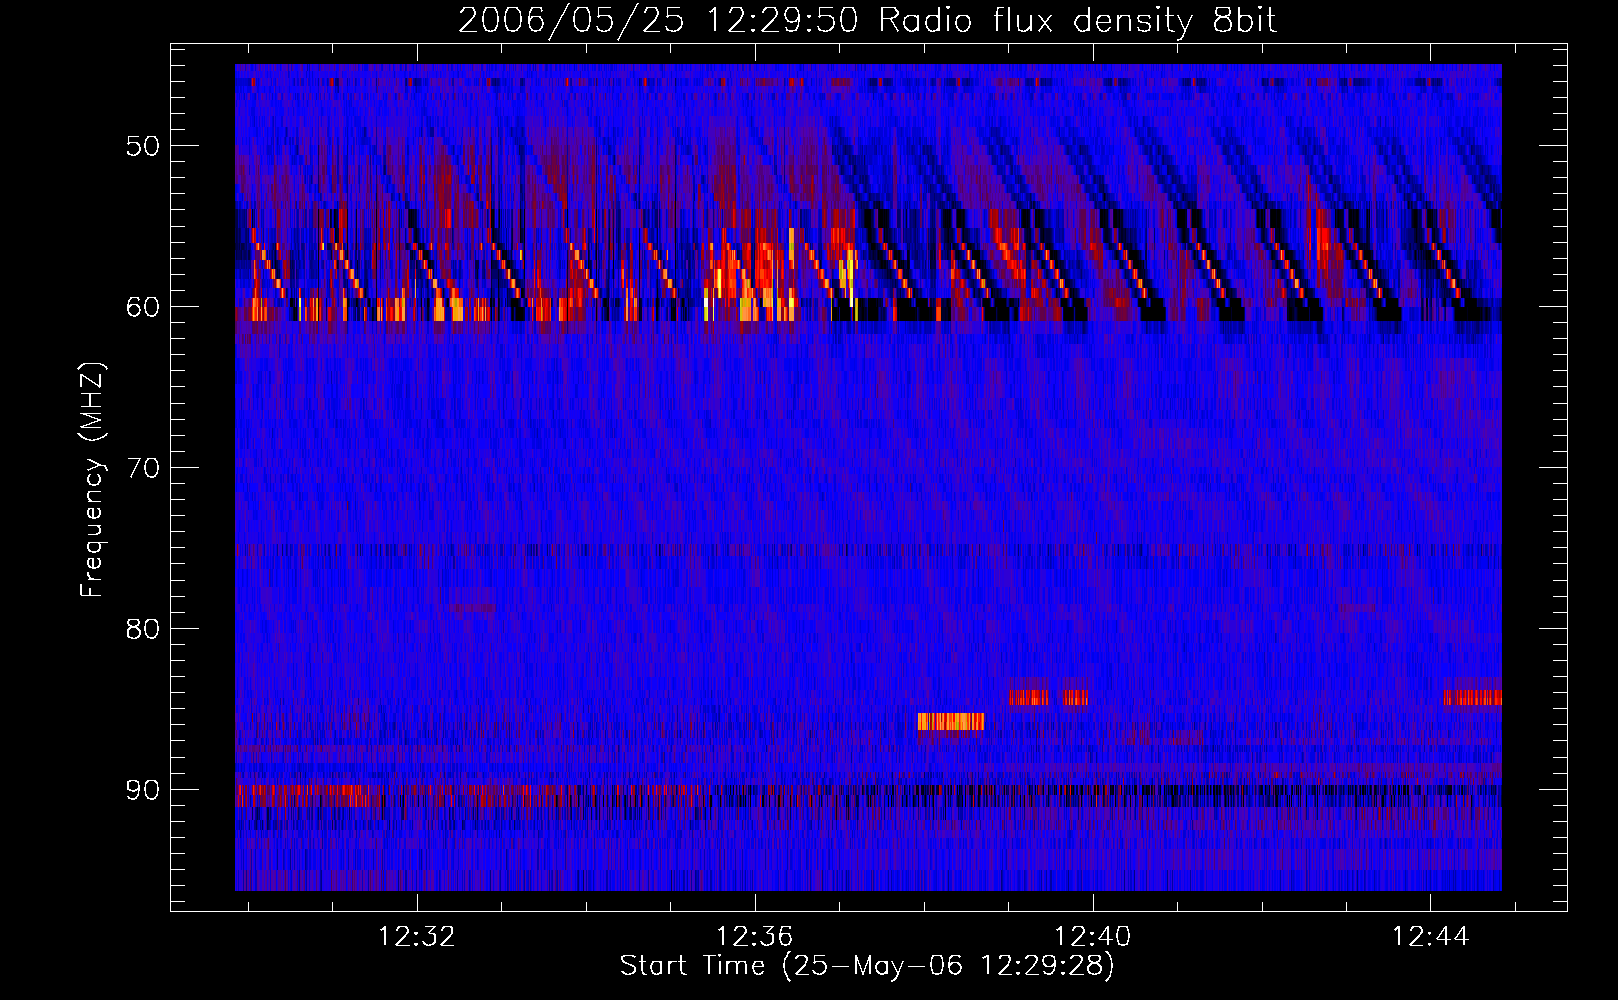This screenshot has width=1618, height=1000.
Task: Click the frequency tick label "60"
Action: [x=143, y=307]
